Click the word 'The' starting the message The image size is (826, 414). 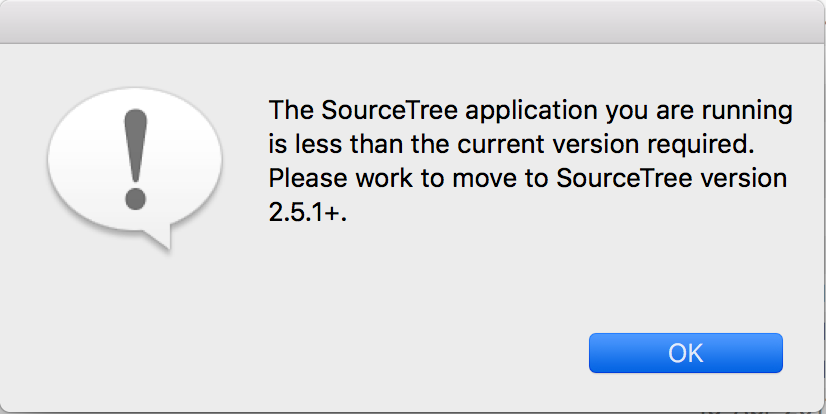pos(292,111)
